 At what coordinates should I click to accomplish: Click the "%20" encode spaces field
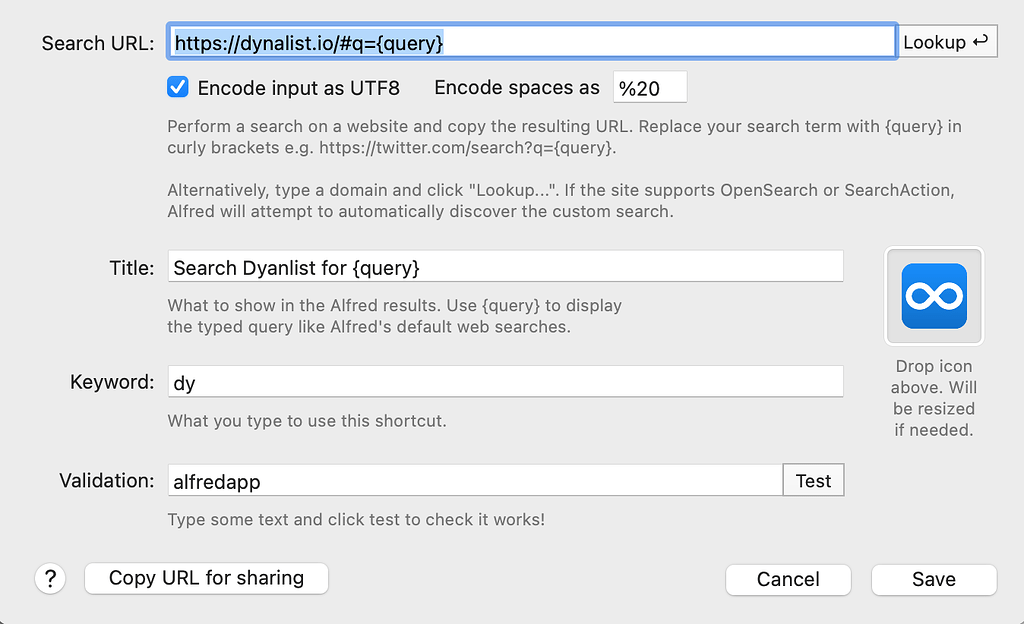point(649,87)
